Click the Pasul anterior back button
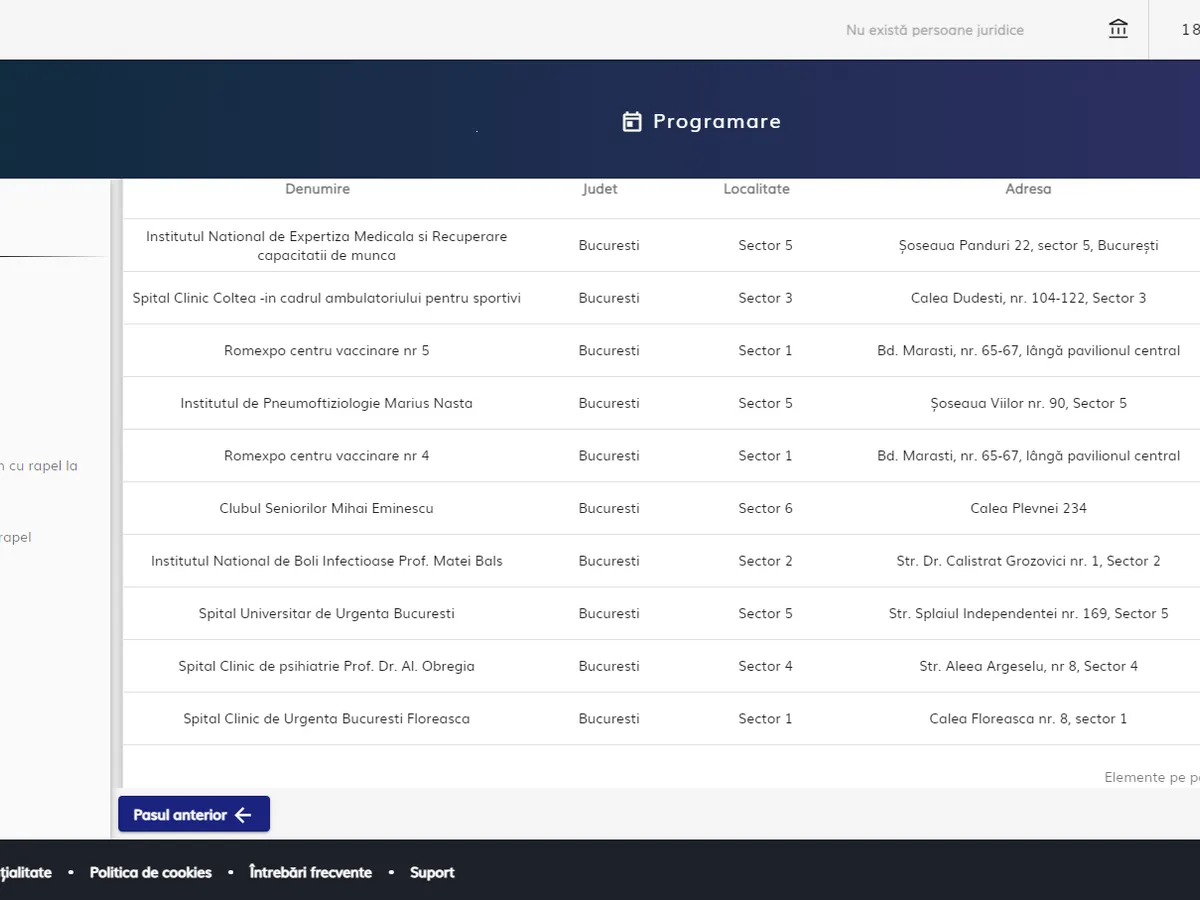 194,814
